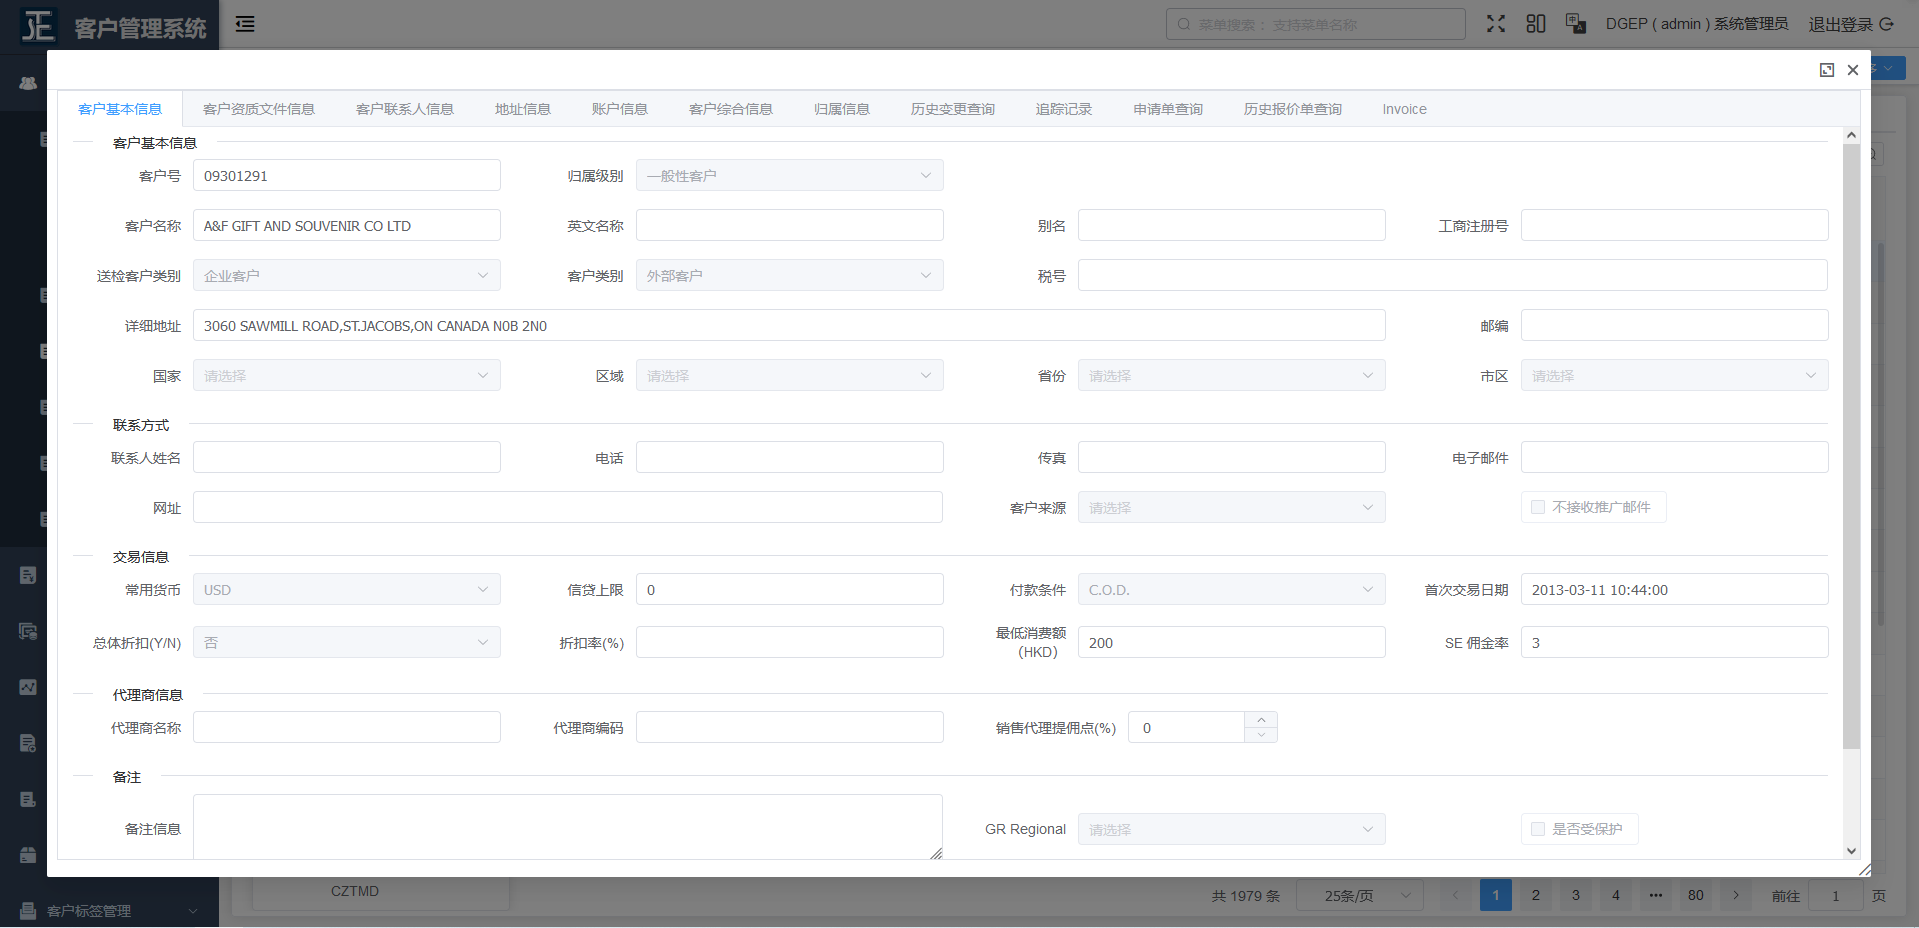
Task: Expand the 客户标签管理 sidebar menu
Action: point(109,911)
